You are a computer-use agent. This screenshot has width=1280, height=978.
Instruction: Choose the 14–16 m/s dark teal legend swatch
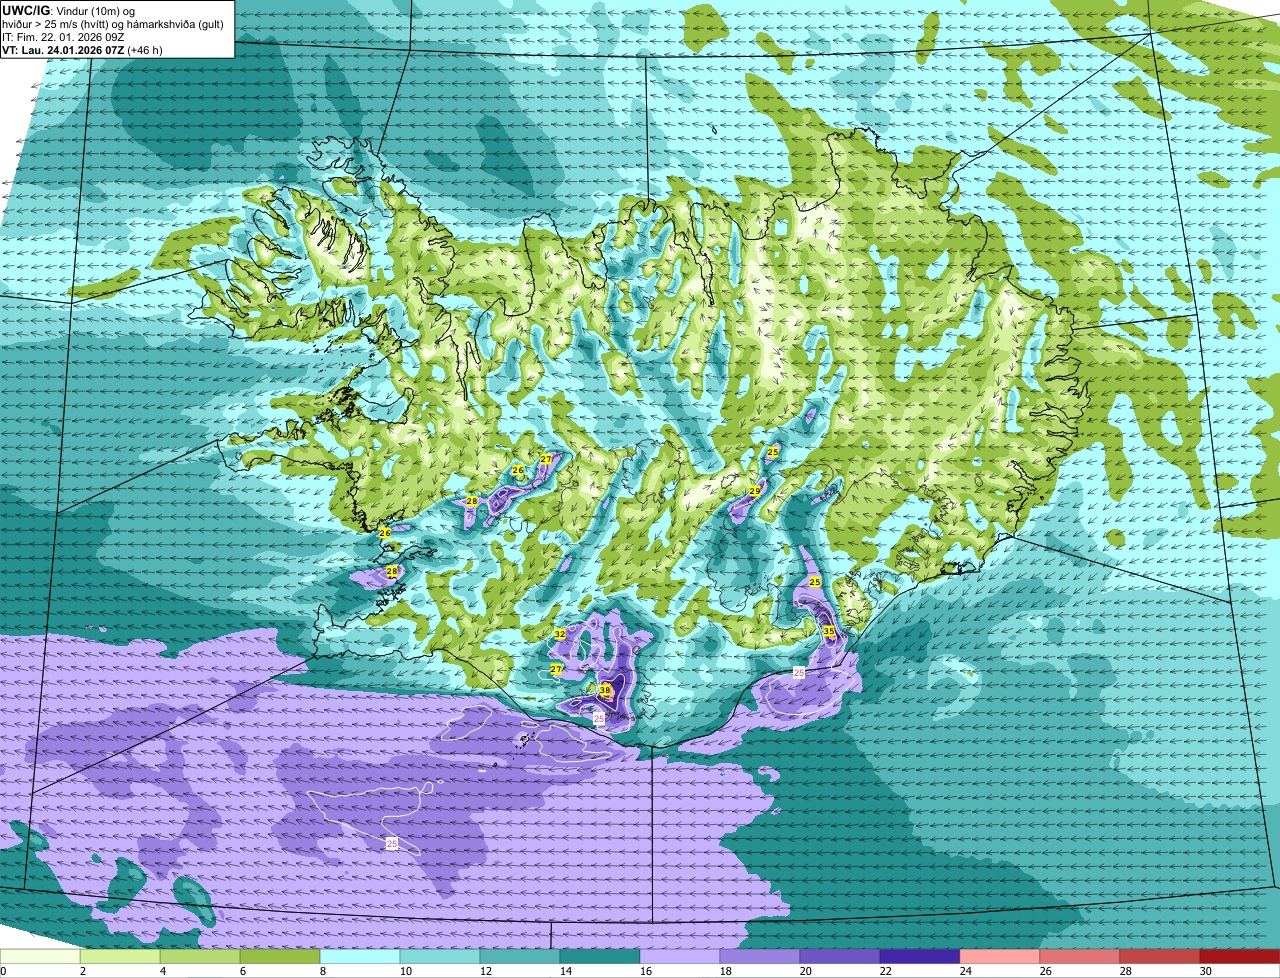600,957
